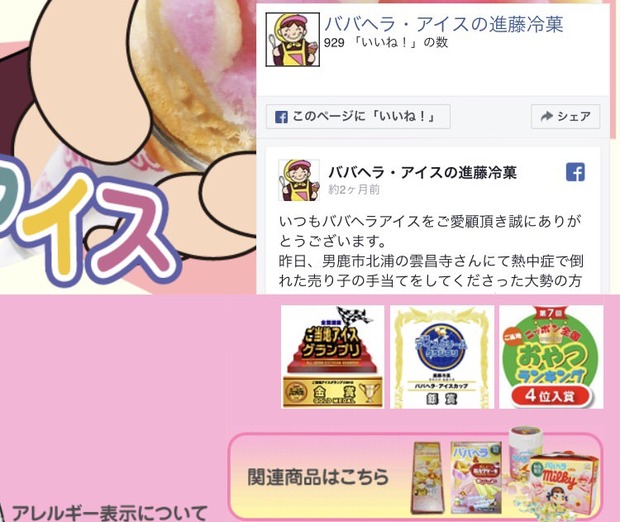Click the Facebook f icon on the like button

coord(281,117)
